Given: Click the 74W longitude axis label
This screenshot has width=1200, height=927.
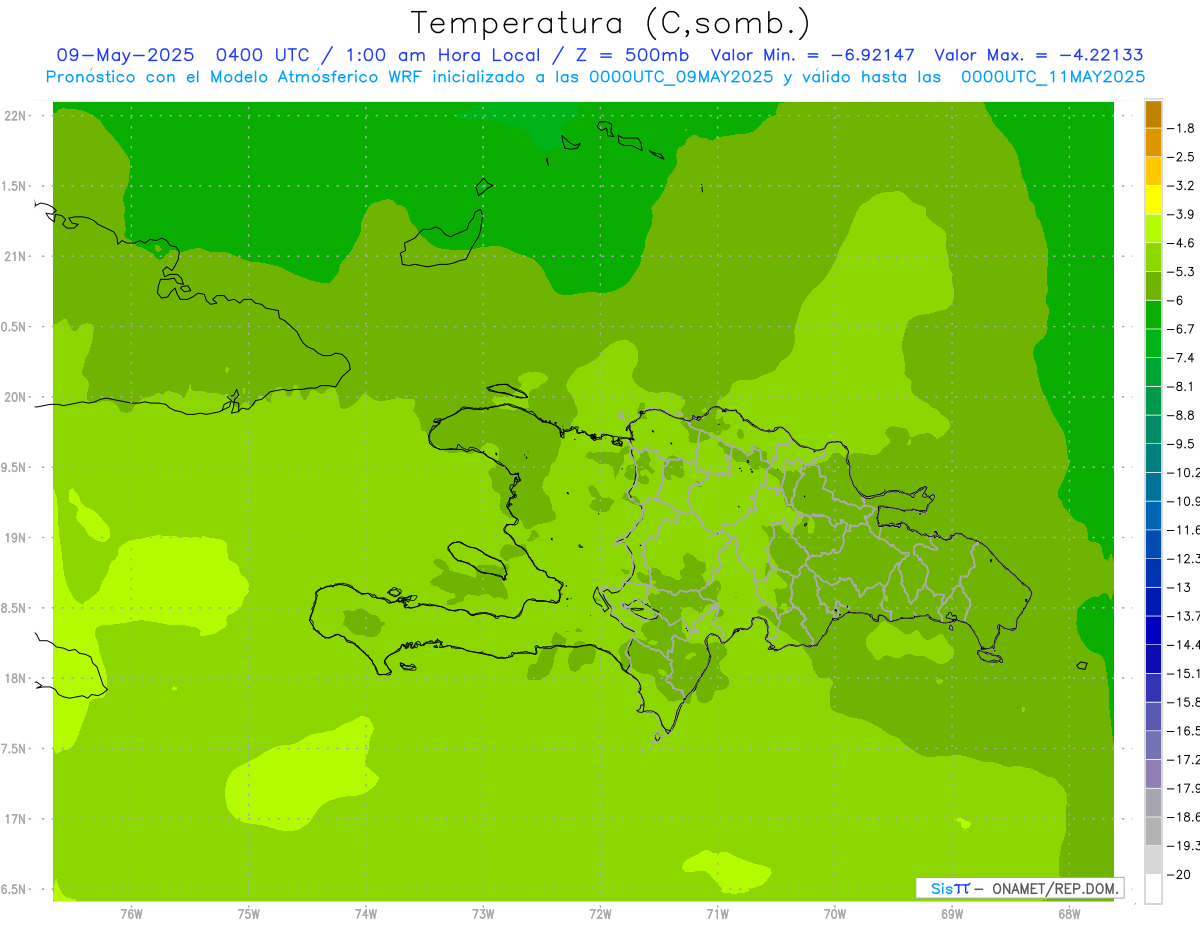Looking at the screenshot, I should pyautogui.click(x=365, y=914).
